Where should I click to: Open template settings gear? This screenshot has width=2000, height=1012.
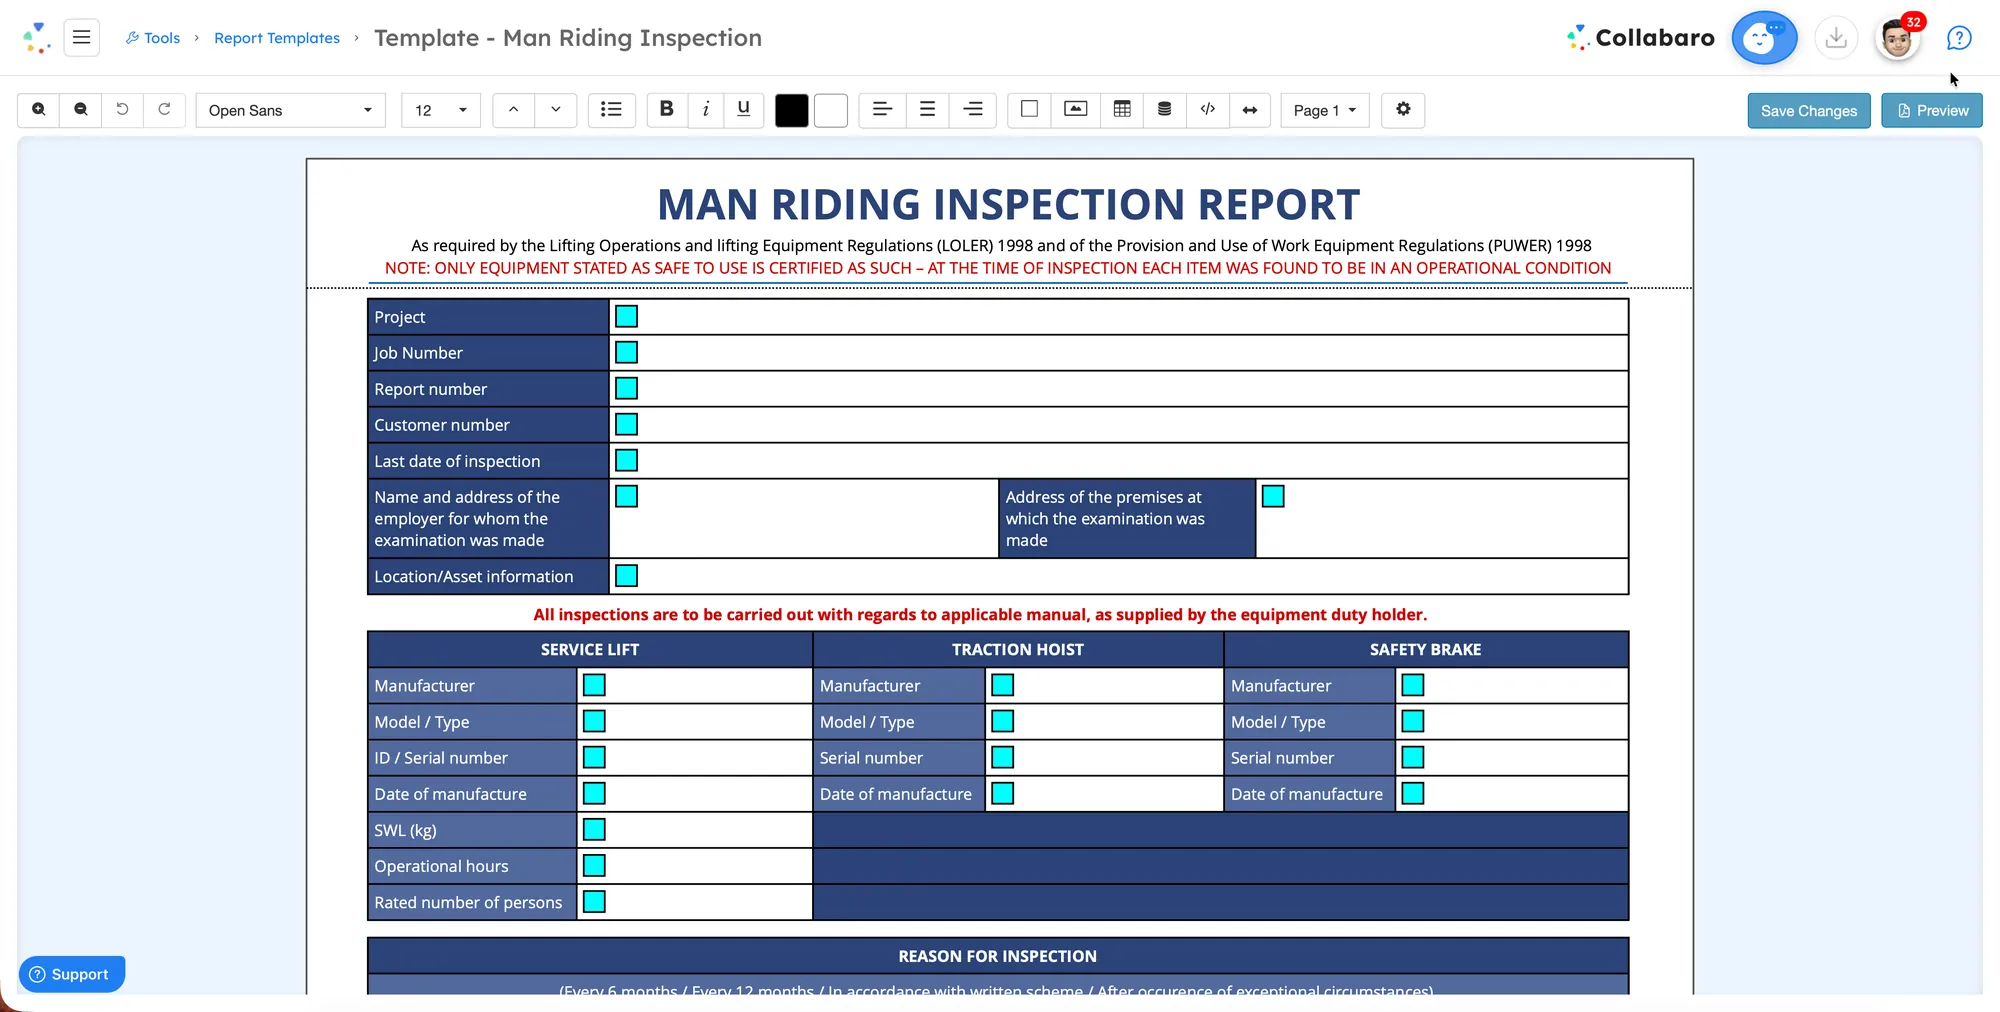click(x=1403, y=110)
